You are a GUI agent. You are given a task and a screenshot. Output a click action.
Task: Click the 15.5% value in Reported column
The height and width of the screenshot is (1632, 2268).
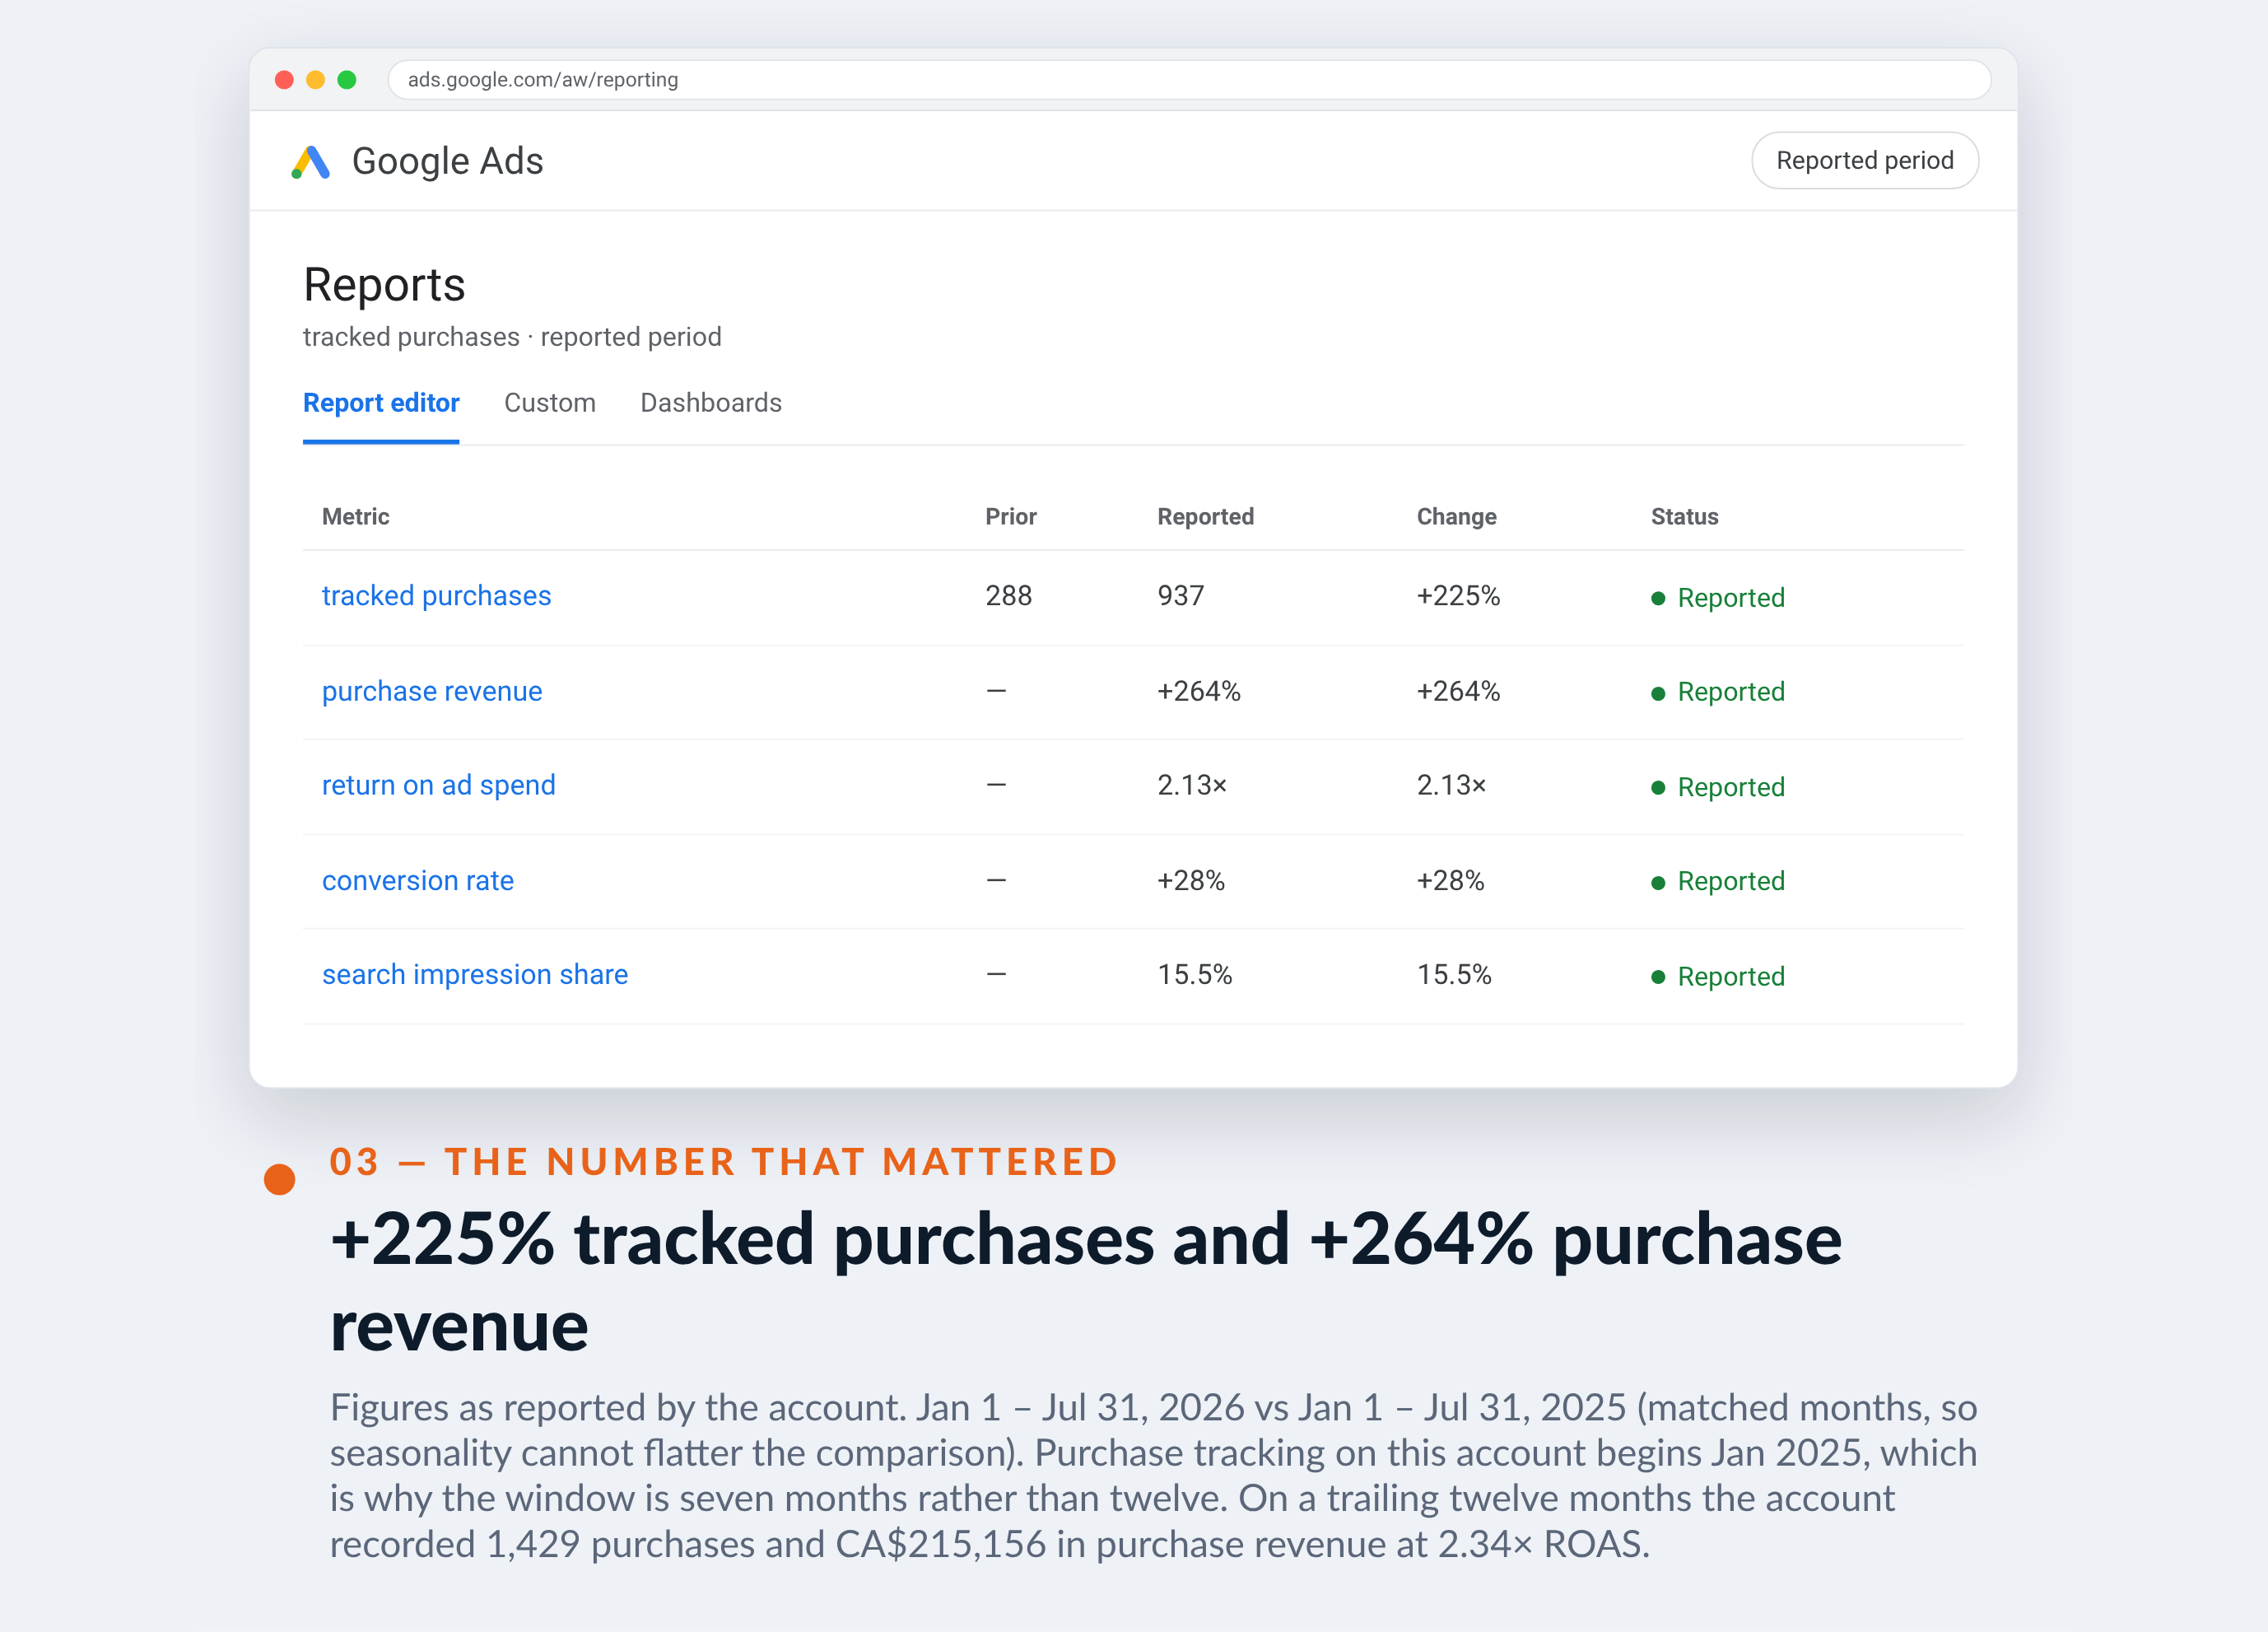click(1194, 974)
